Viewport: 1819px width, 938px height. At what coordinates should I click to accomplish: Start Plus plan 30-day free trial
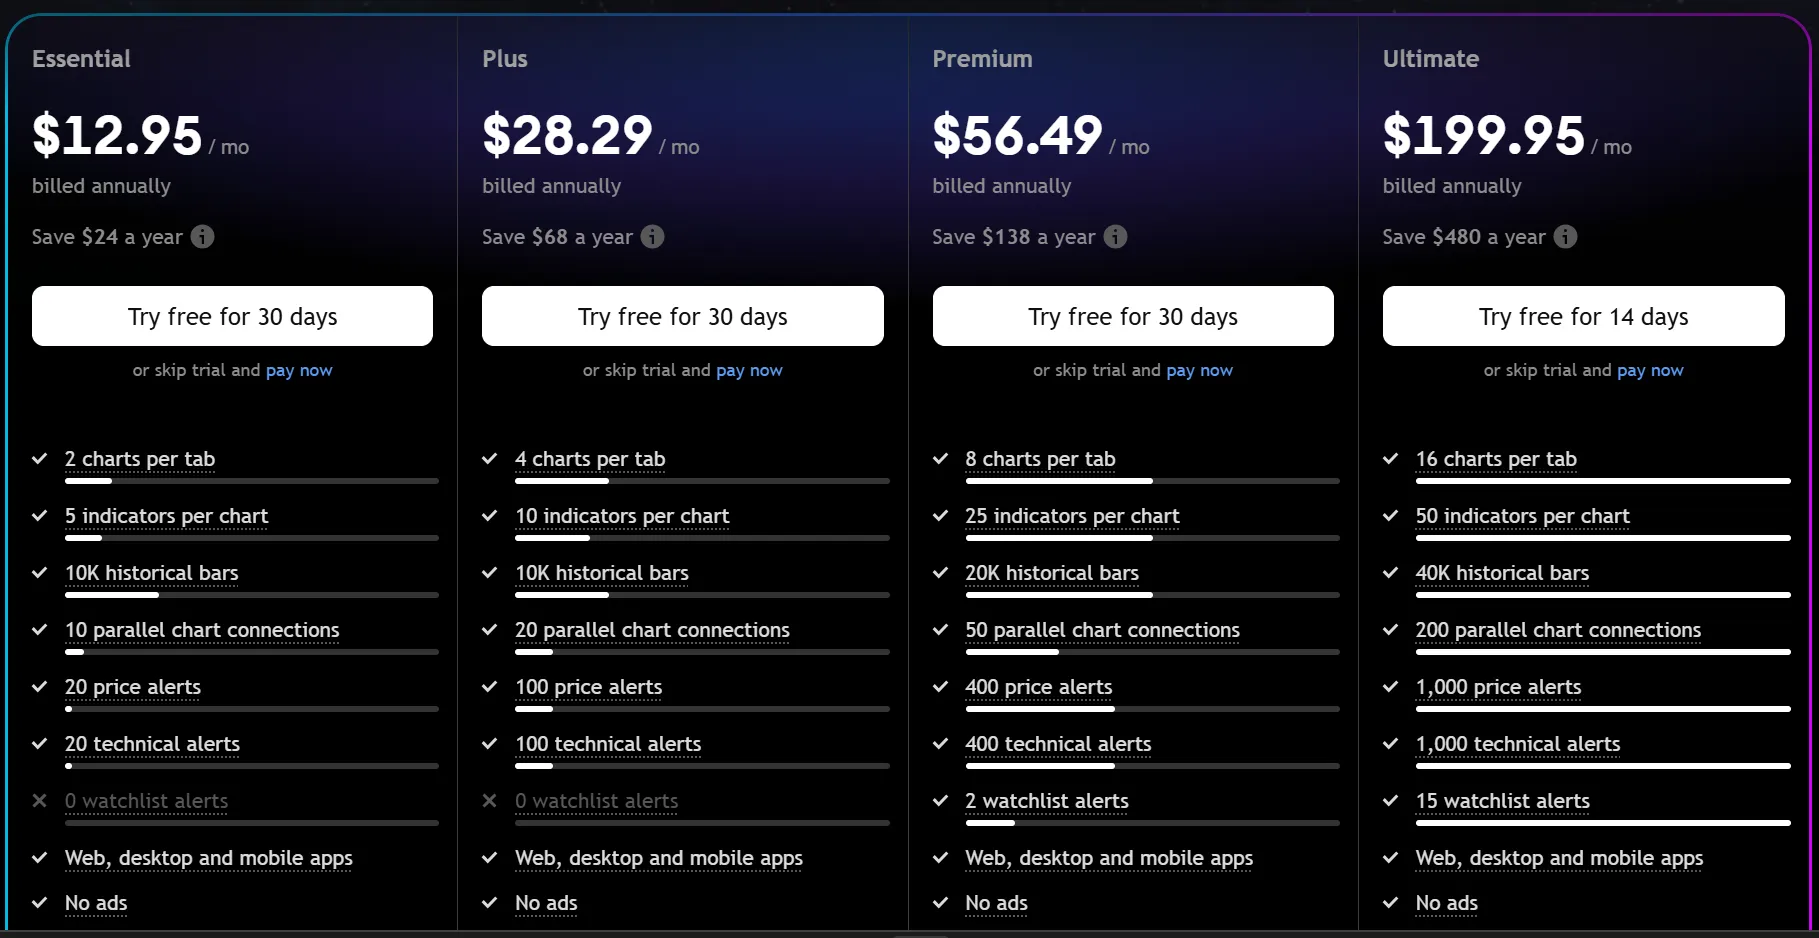click(x=682, y=316)
